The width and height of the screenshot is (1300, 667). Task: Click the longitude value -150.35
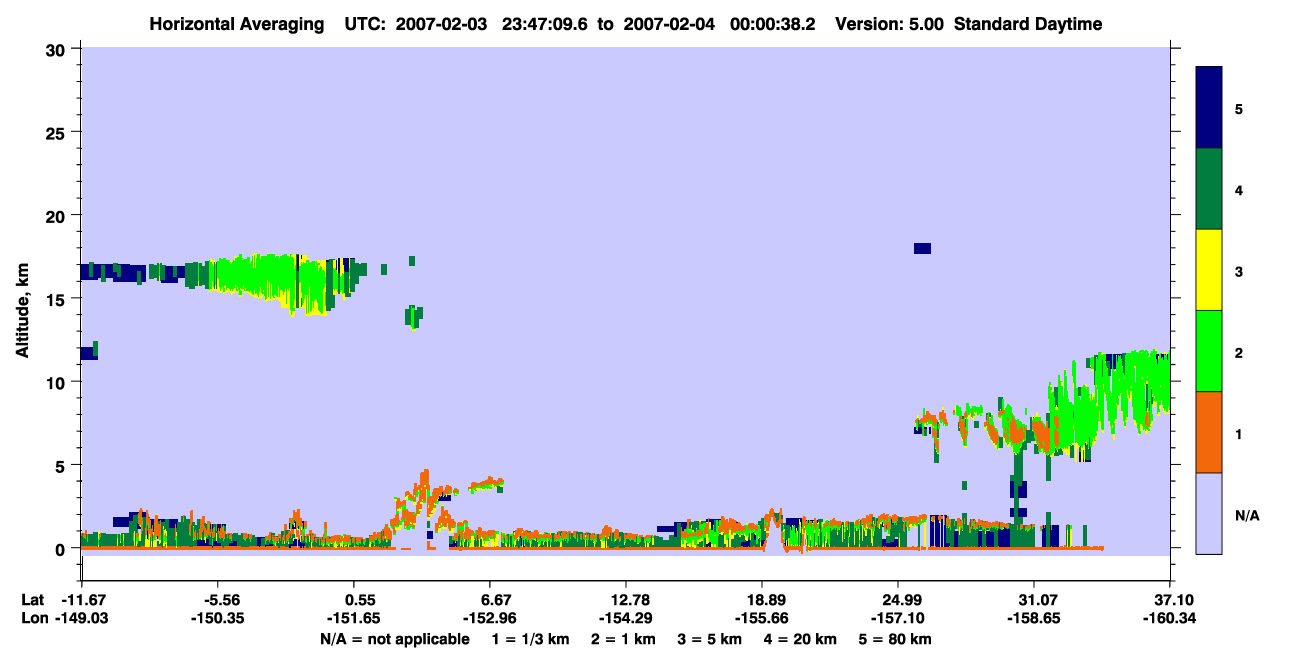pos(218,618)
